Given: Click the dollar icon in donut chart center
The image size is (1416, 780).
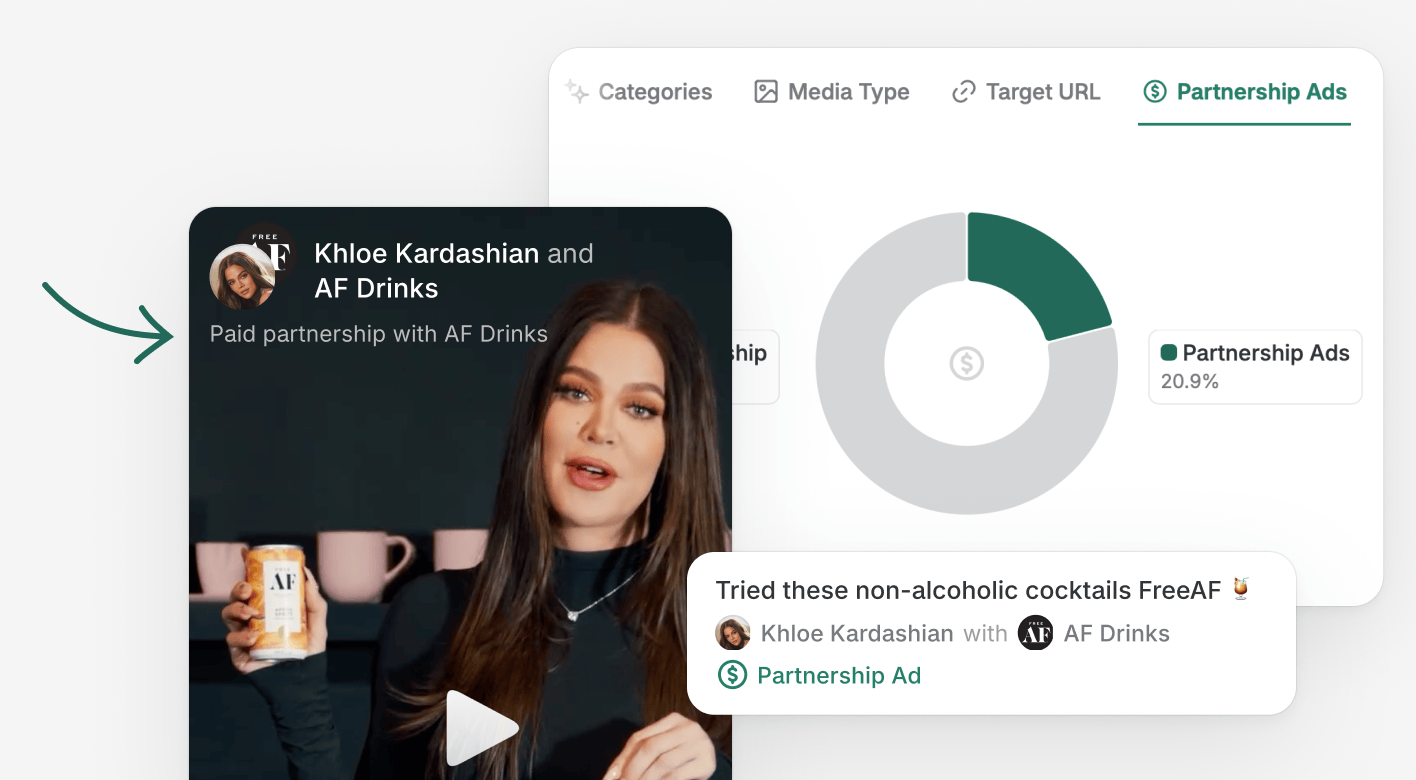Looking at the screenshot, I should click(966, 363).
